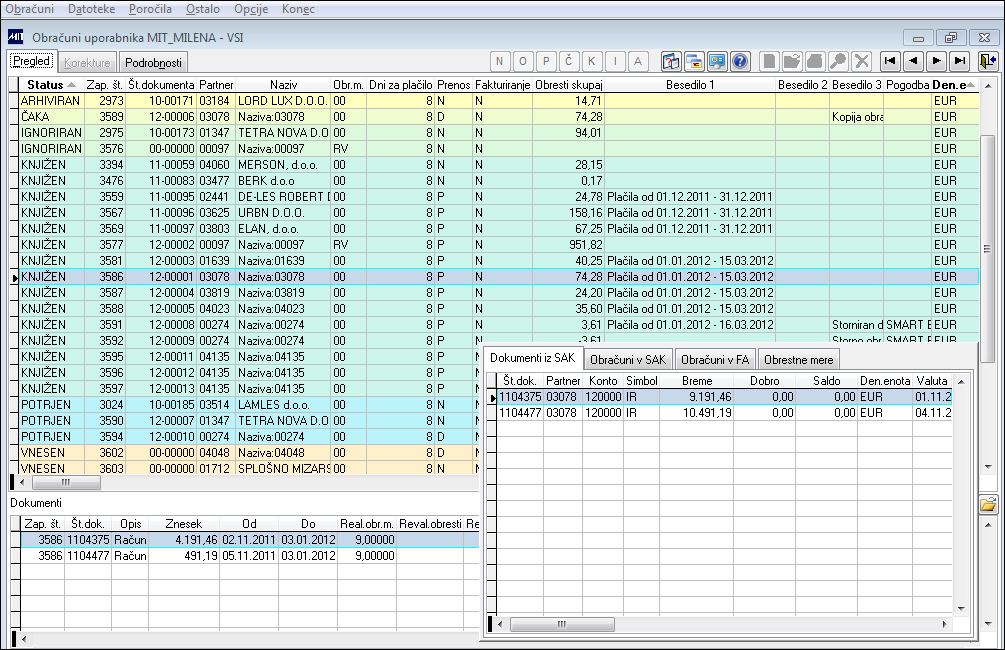Click the K status filter button

coord(592,62)
